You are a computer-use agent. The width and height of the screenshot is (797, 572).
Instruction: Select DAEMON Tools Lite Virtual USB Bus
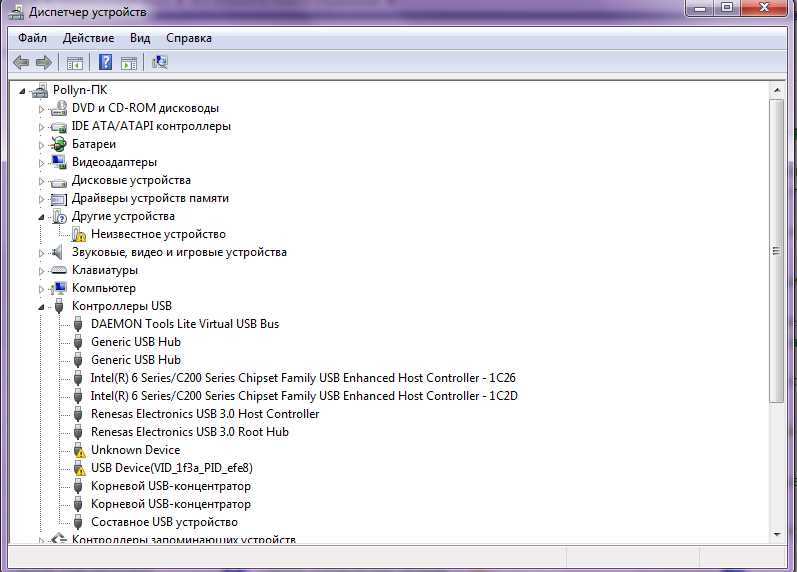point(185,324)
